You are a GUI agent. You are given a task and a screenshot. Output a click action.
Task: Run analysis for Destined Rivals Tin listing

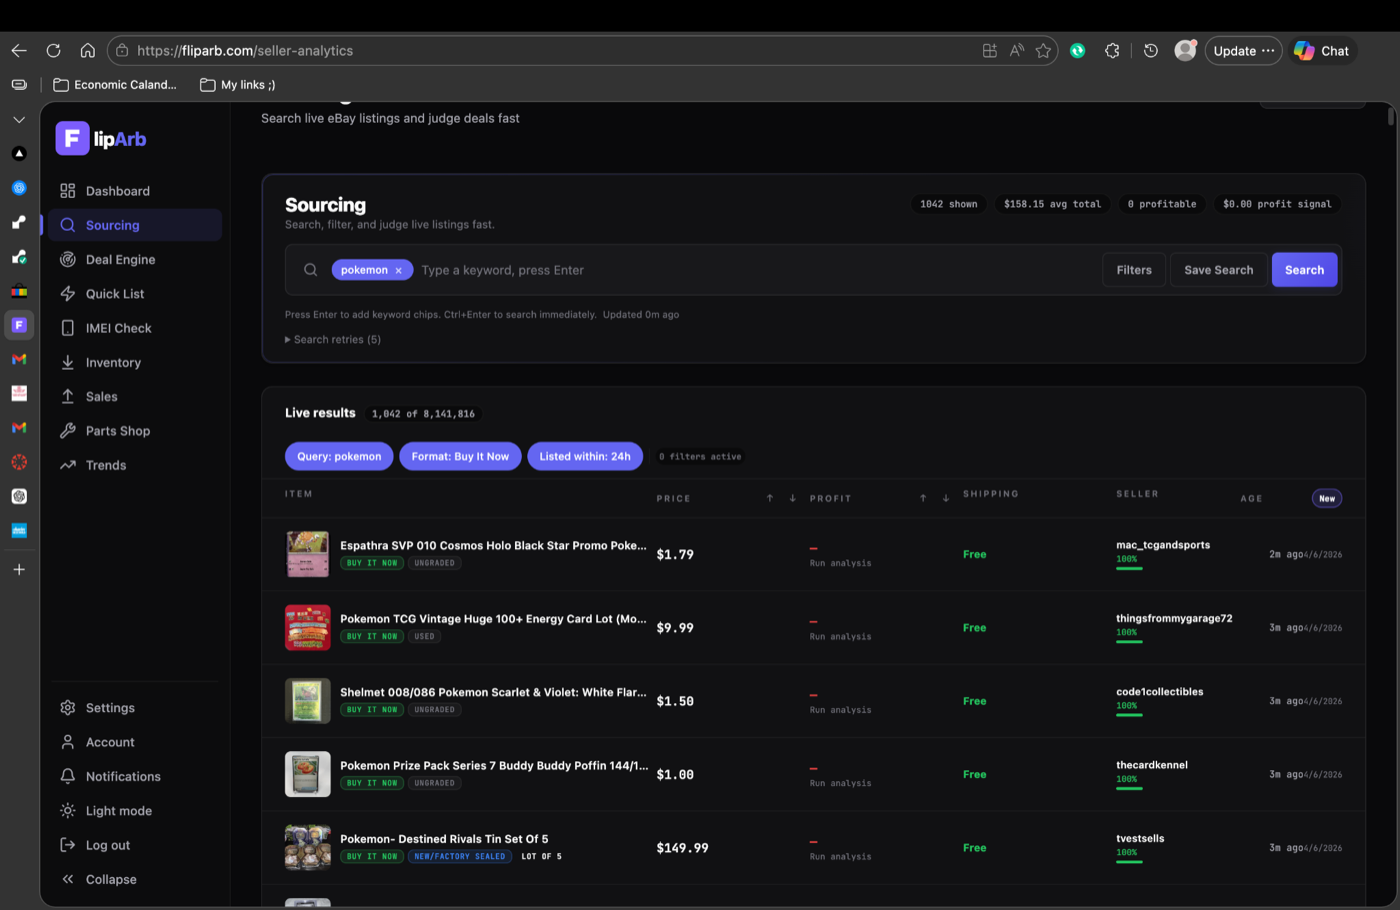click(840, 857)
